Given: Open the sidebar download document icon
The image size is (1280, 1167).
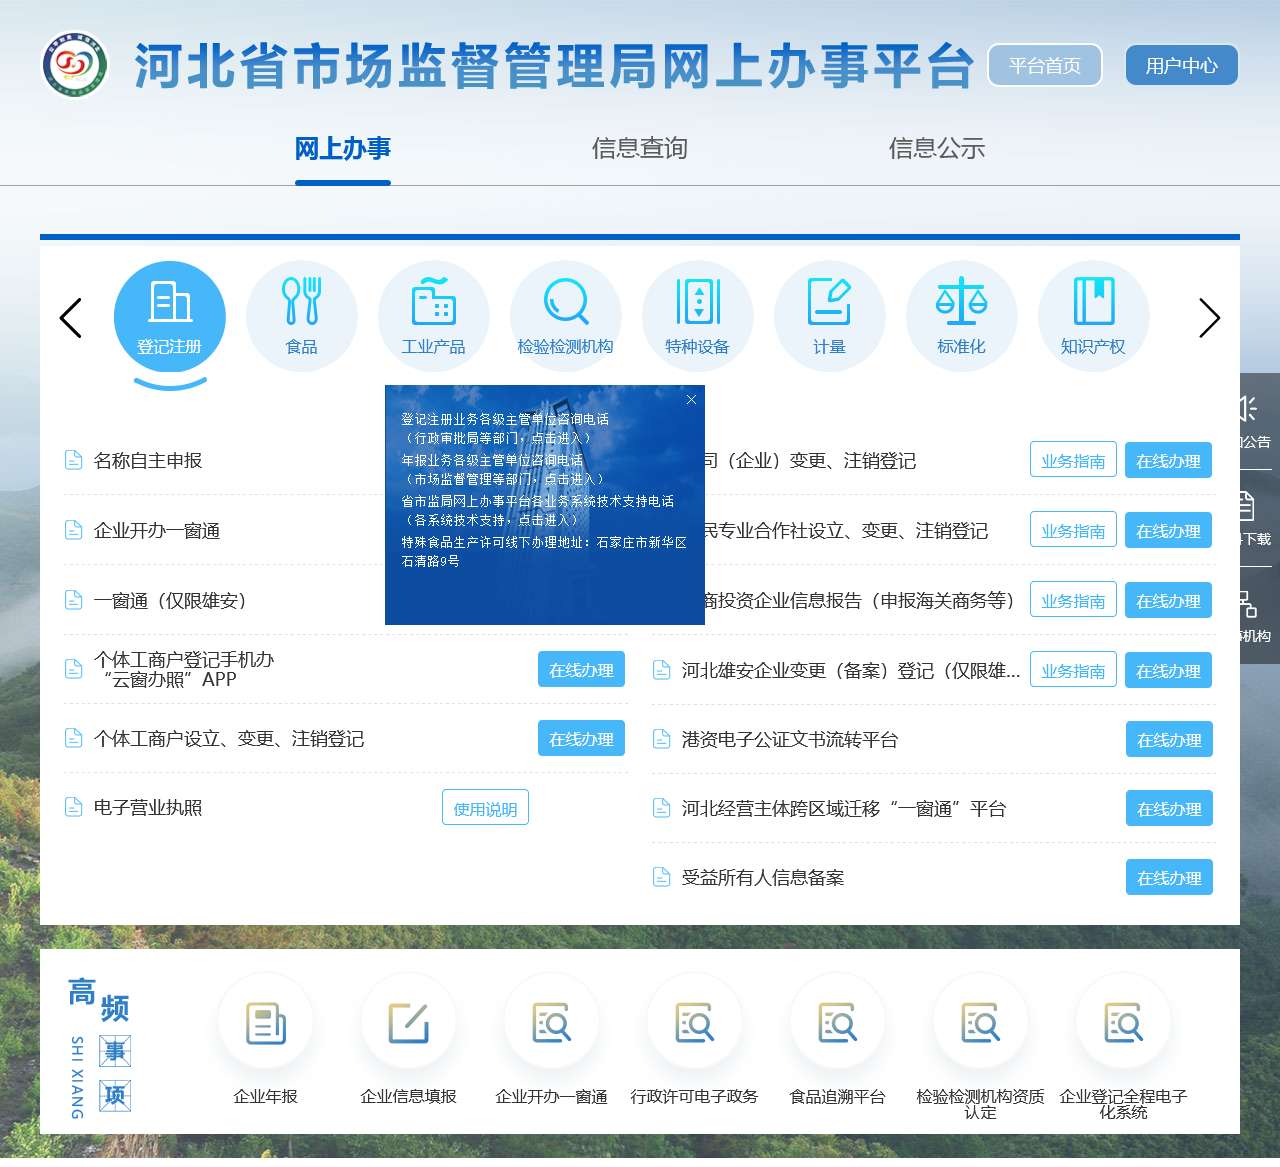Looking at the screenshot, I should tap(1245, 506).
